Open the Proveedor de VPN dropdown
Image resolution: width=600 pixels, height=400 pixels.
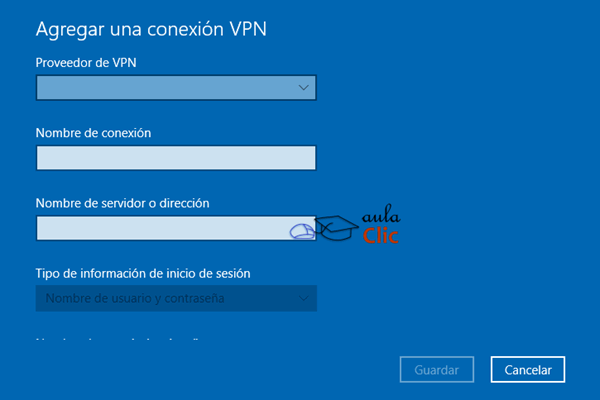tap(176, 88)
